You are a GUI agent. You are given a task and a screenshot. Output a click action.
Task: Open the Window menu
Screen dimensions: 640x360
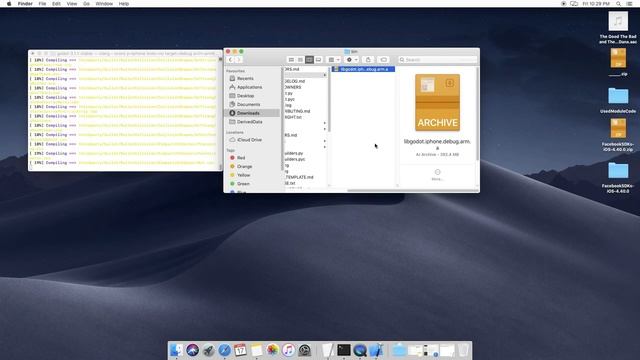click(104, 4)
